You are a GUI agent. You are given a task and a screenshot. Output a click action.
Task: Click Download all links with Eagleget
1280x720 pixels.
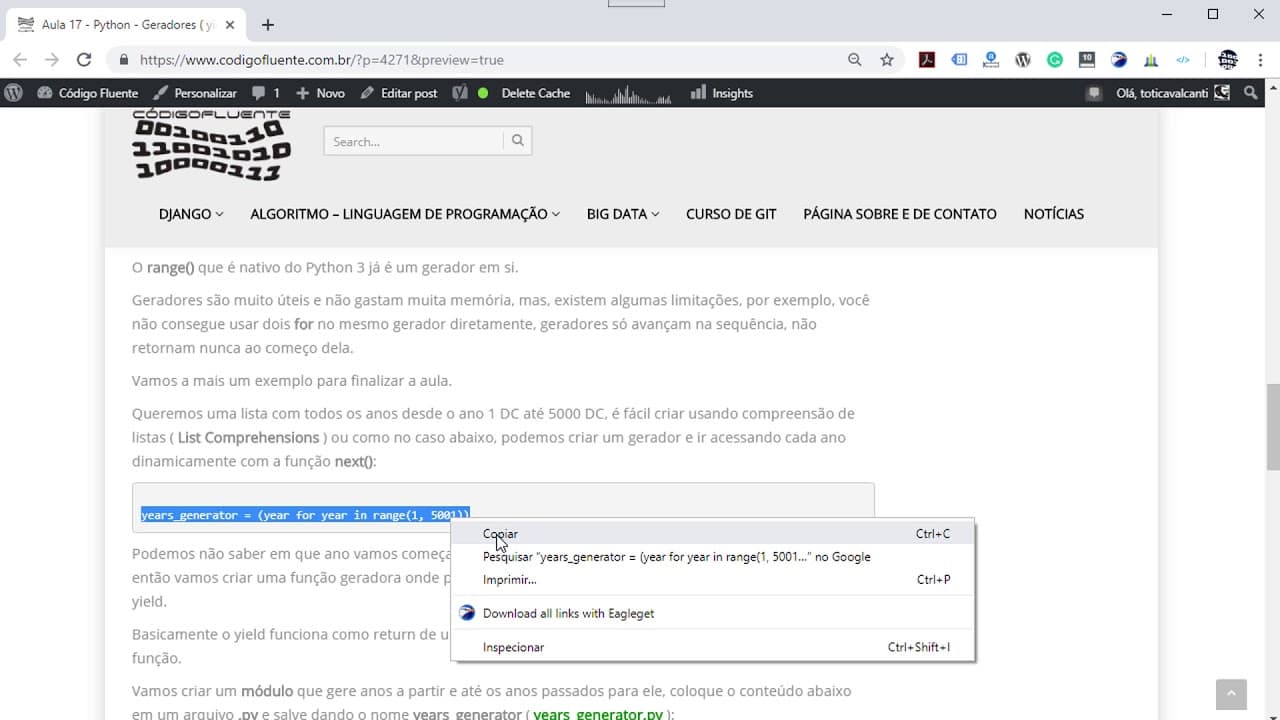click(713, 613)
